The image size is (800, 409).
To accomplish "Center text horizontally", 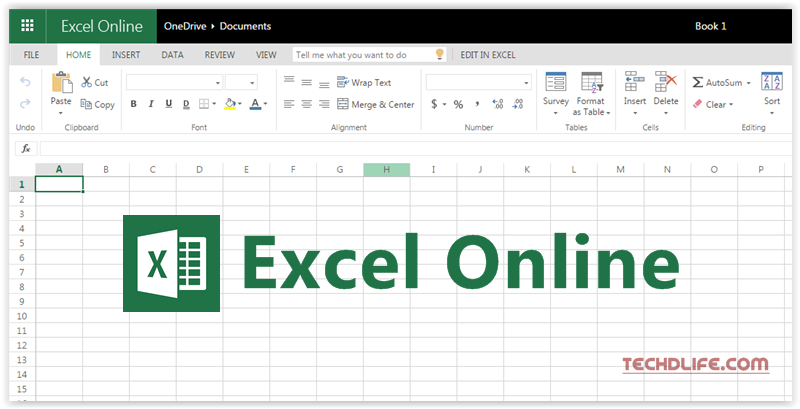I will [307, 104].
